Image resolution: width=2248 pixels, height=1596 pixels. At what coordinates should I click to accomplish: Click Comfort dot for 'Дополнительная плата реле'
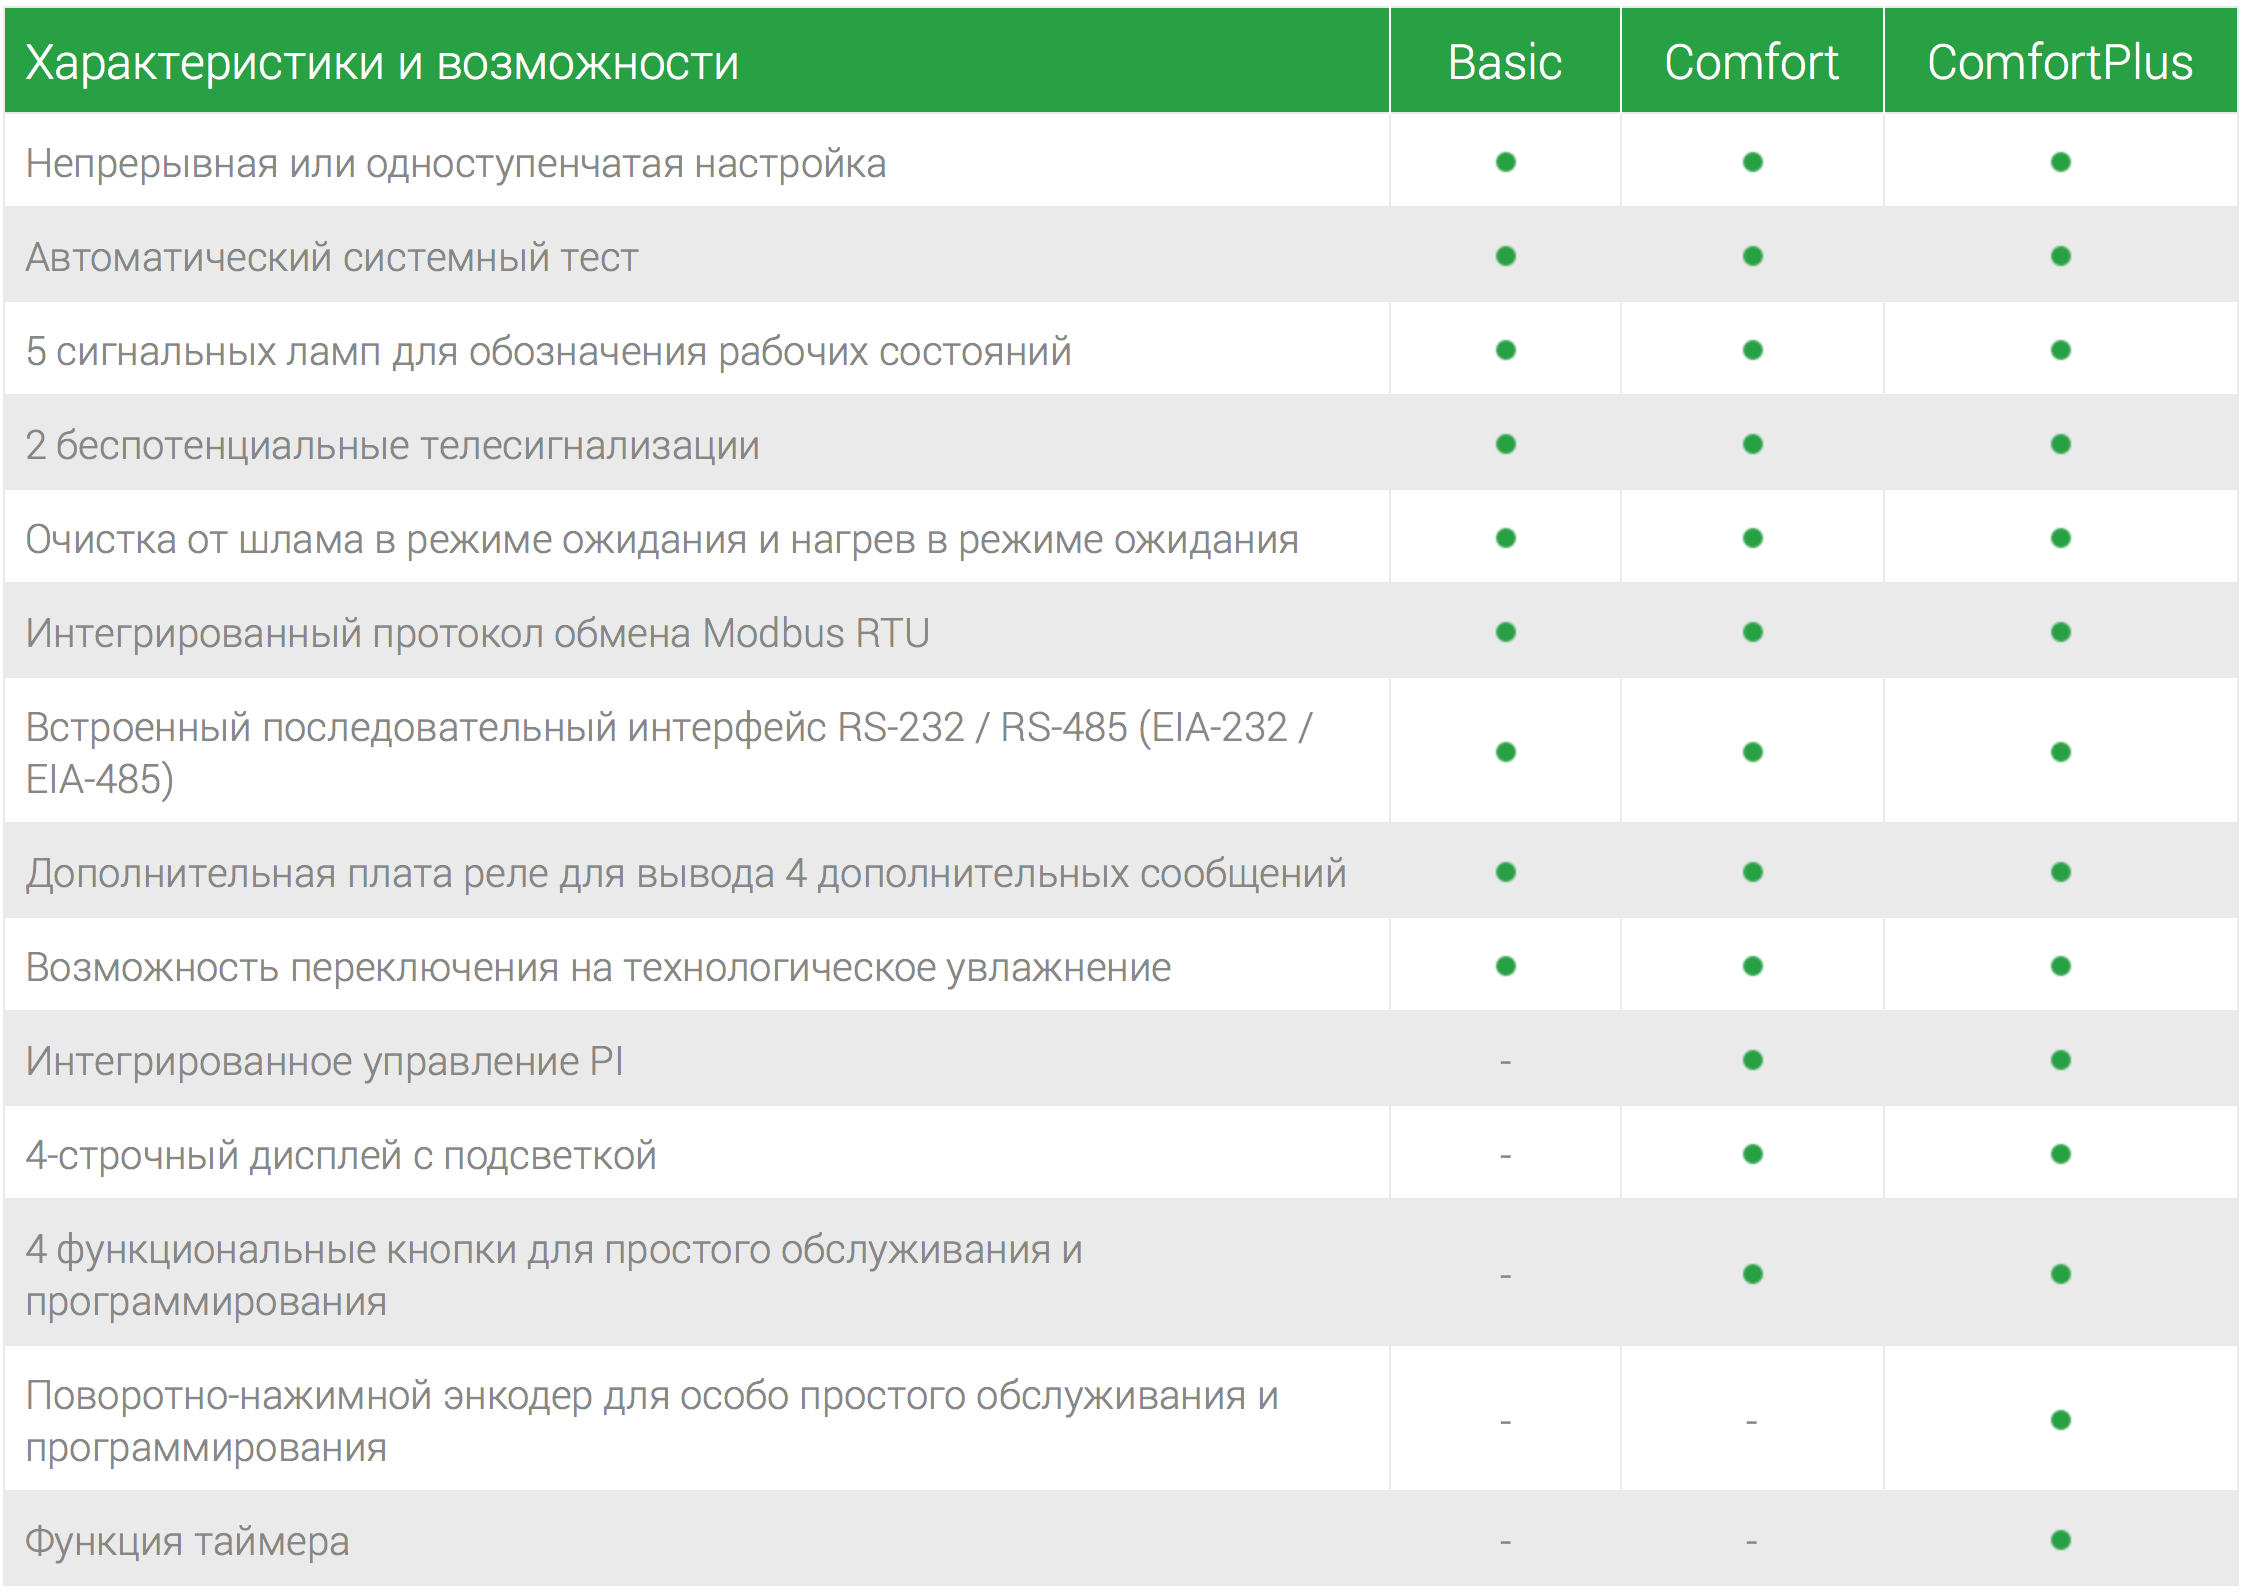pyautogui.click(x=1753, y=872)
